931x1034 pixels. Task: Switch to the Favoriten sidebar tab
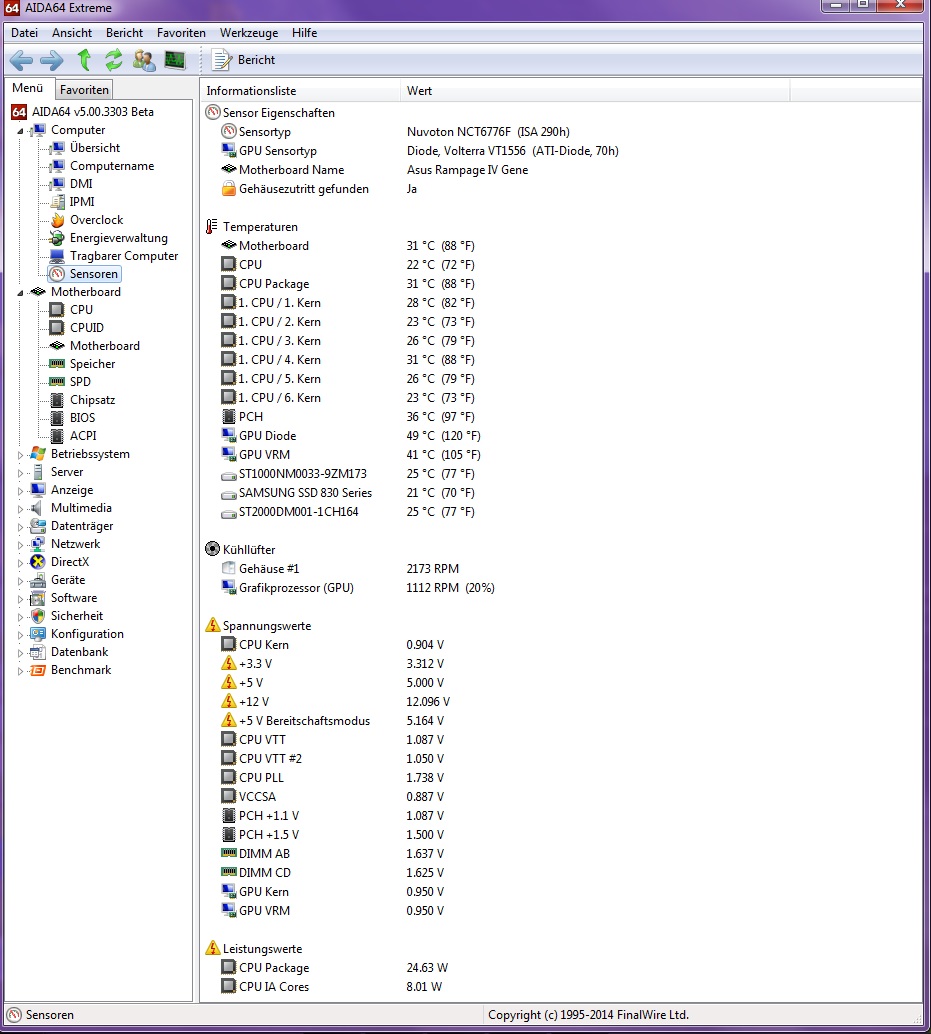pyautogui.click(x=84, y=90)
